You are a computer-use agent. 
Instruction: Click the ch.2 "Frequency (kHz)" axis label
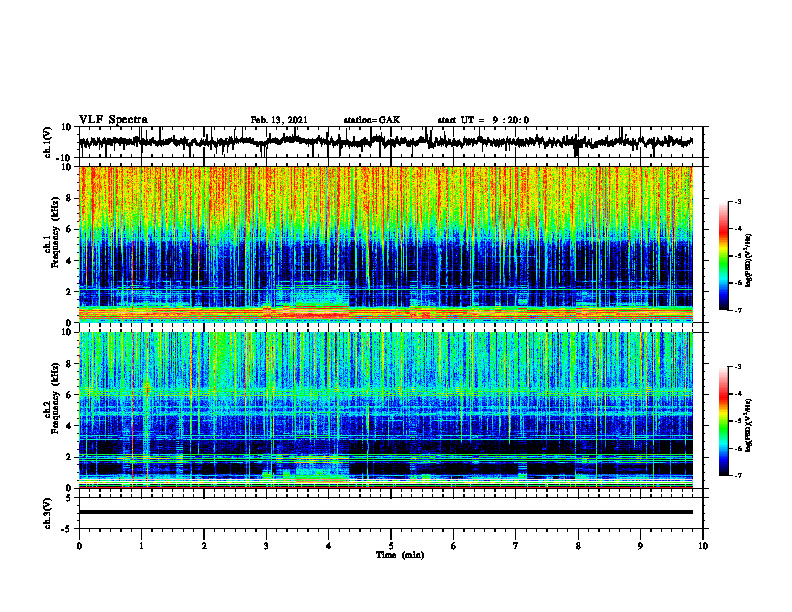tap(55, 397)
